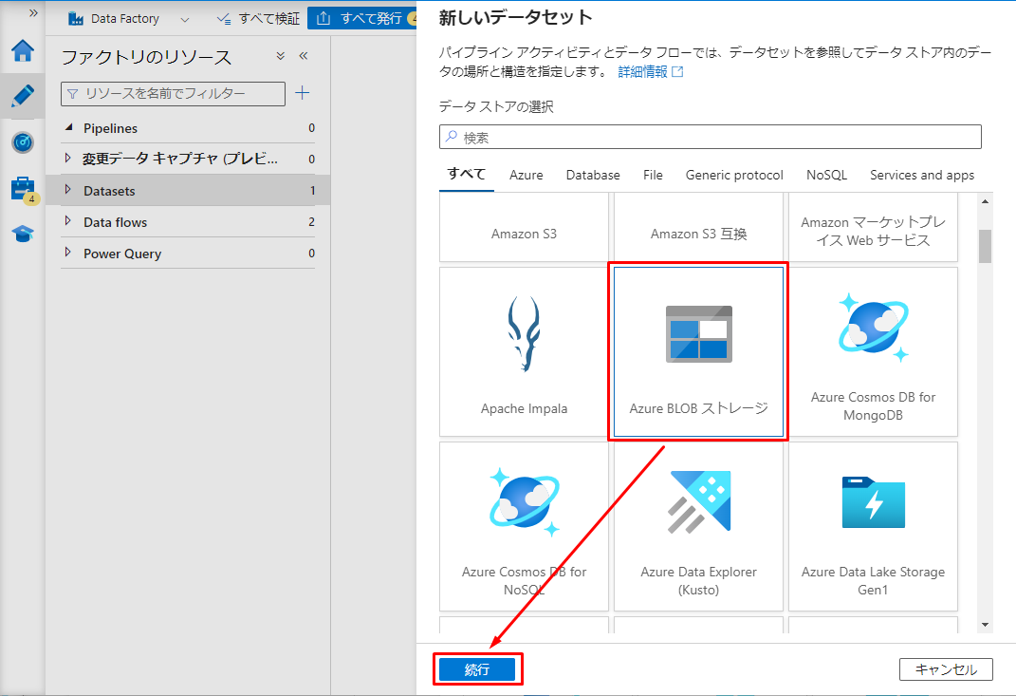Select the Amazon S3 互換 tile

[x=698, y=227]
